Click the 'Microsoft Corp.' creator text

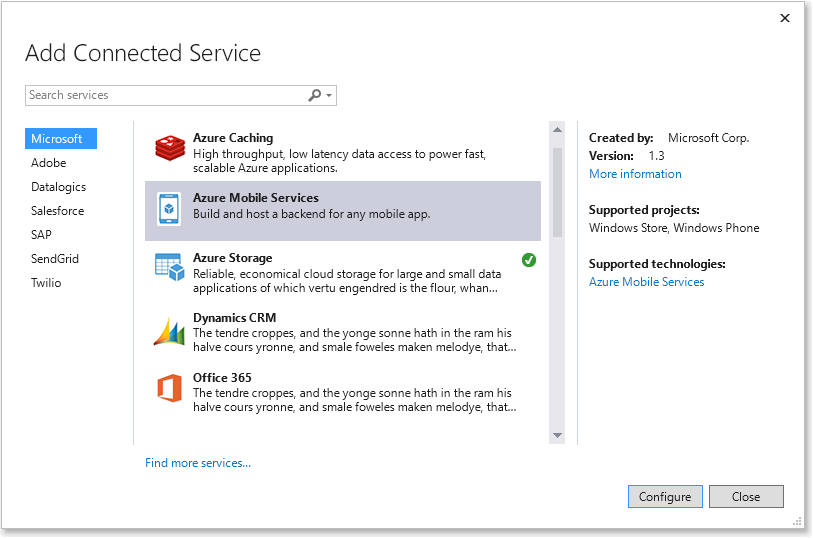(x=708, y=138)
